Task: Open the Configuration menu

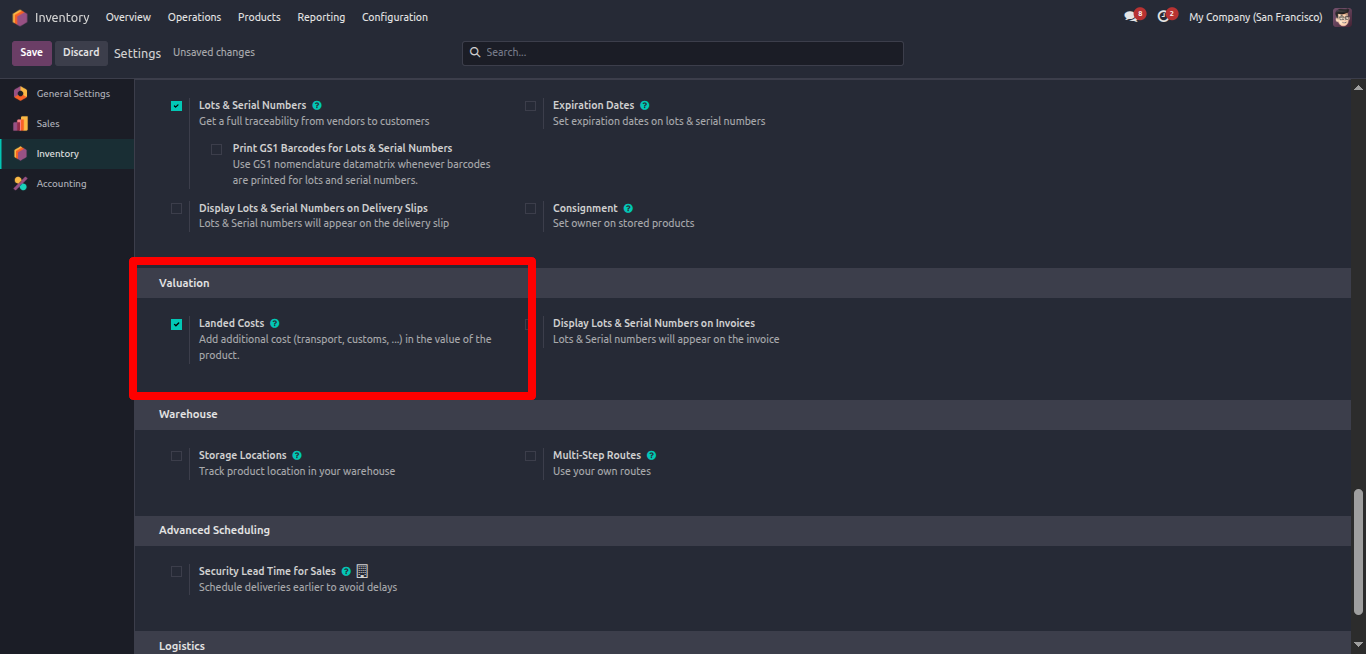Action: (x=395, y=17)
